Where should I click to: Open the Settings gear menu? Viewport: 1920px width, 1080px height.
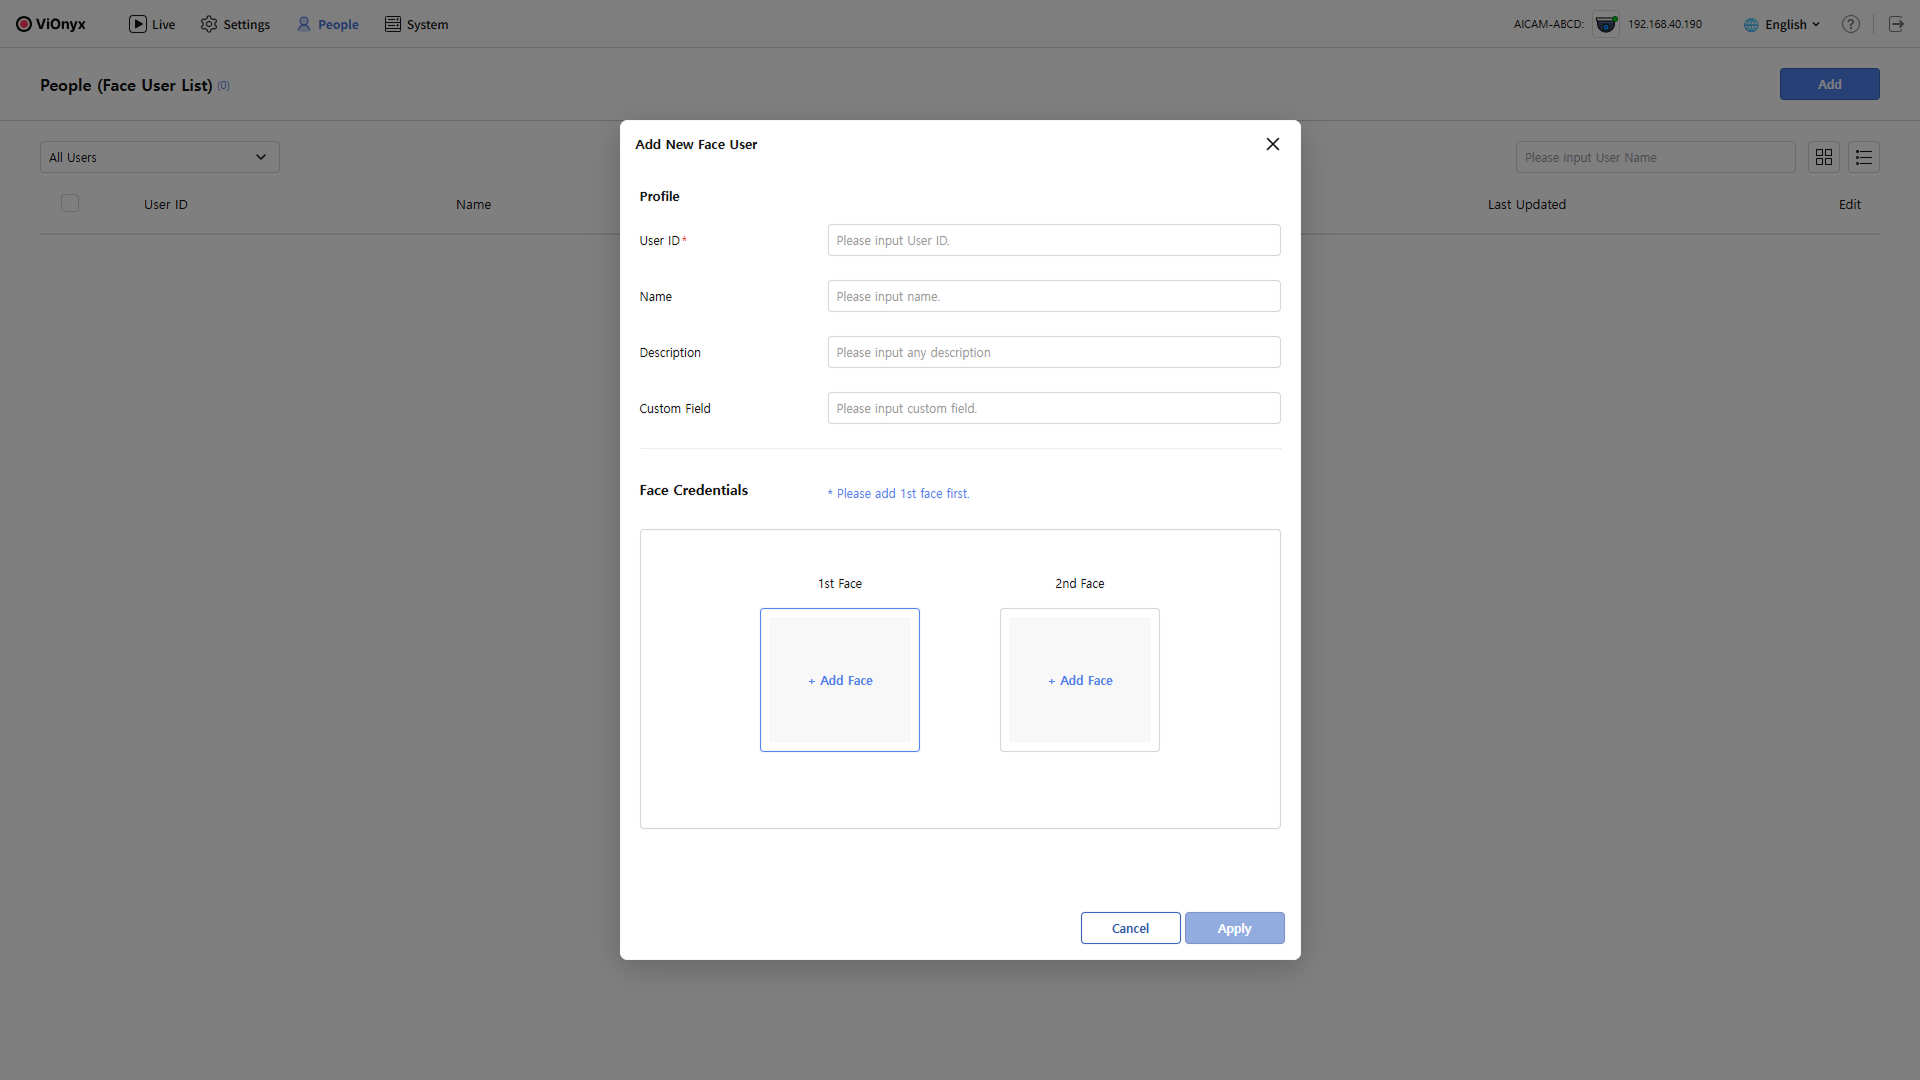click(235, 24)
